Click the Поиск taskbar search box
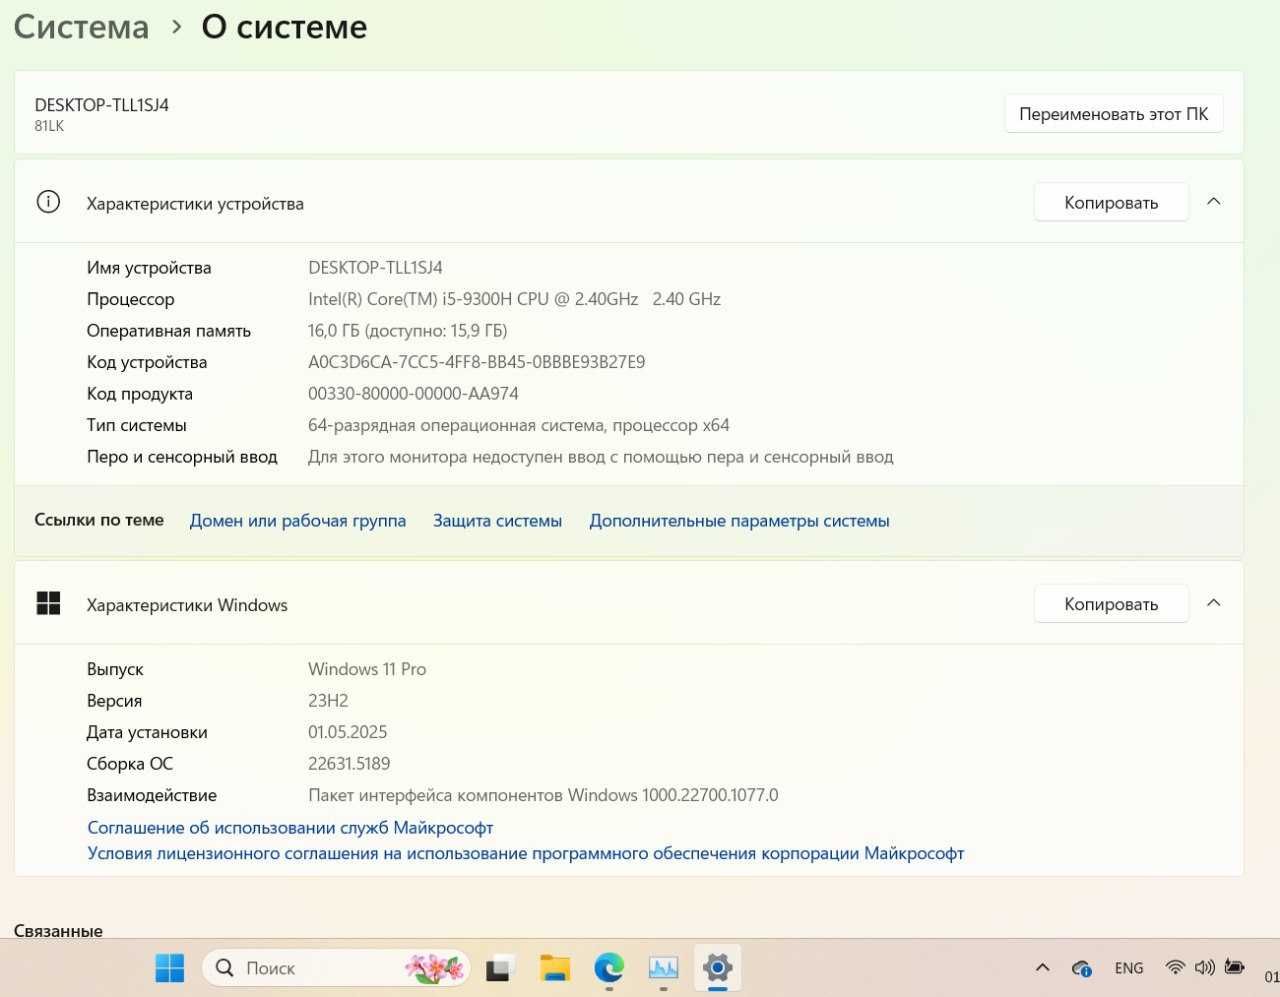The image size is (1280, 997). (336, 968)
